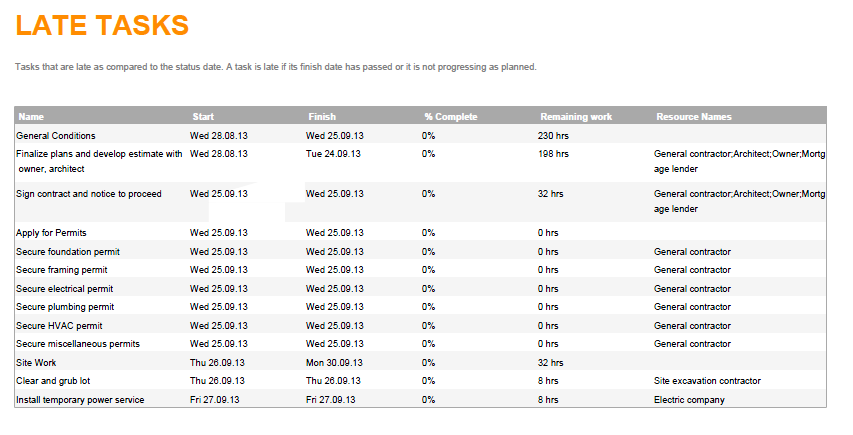Screen dimensions: 853x435
Task: Click the Apply for Permits task
Action: (x=51, y=233)
